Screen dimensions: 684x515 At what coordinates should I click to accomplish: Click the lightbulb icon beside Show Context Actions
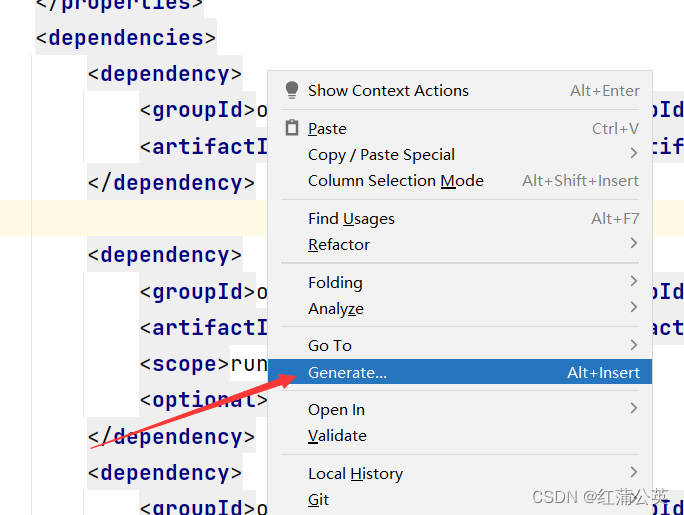[x=292, y=90]
